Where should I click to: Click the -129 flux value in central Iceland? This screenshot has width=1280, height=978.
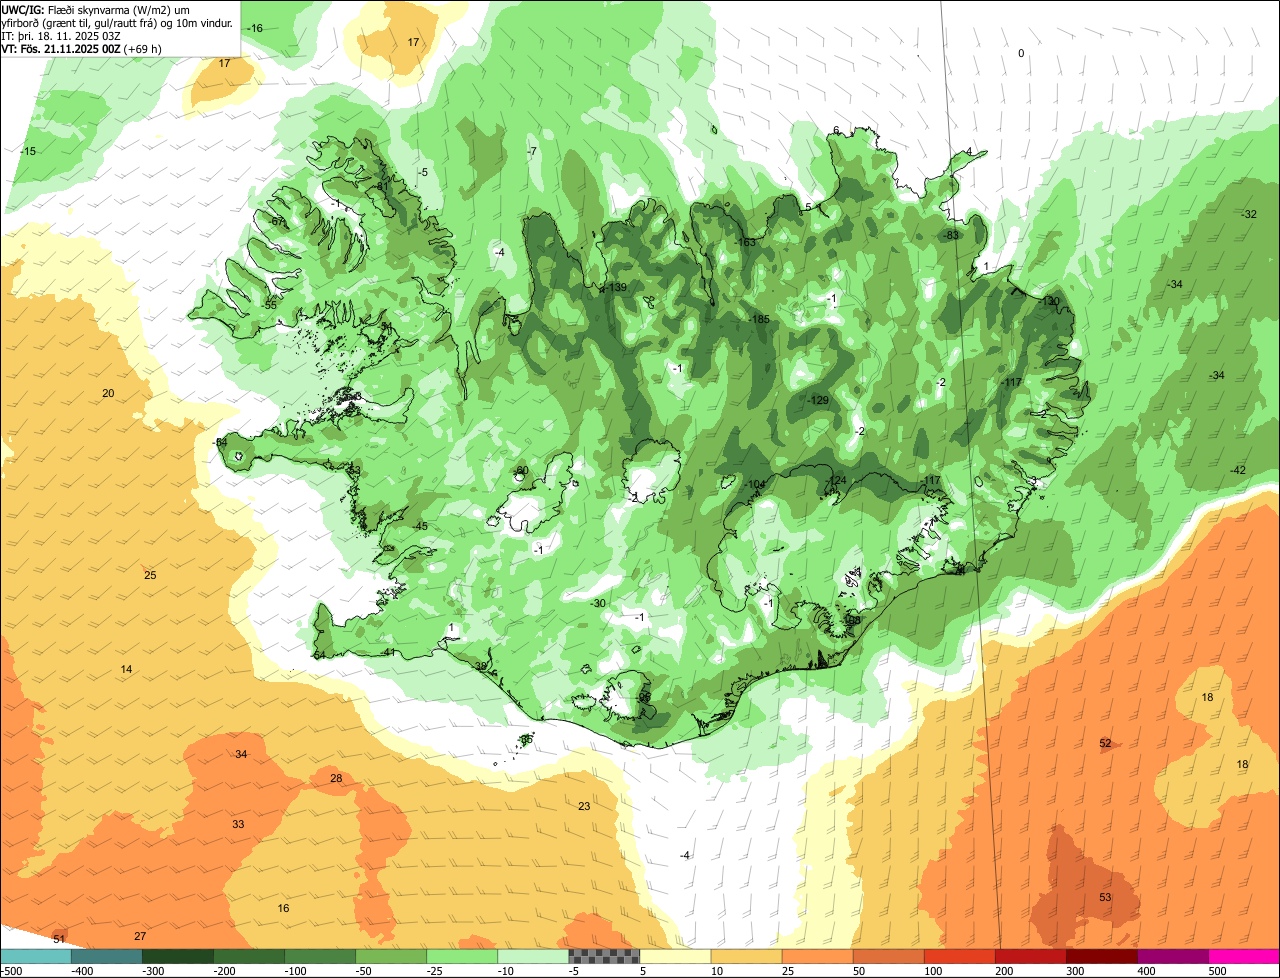click(x=819, y=400)
